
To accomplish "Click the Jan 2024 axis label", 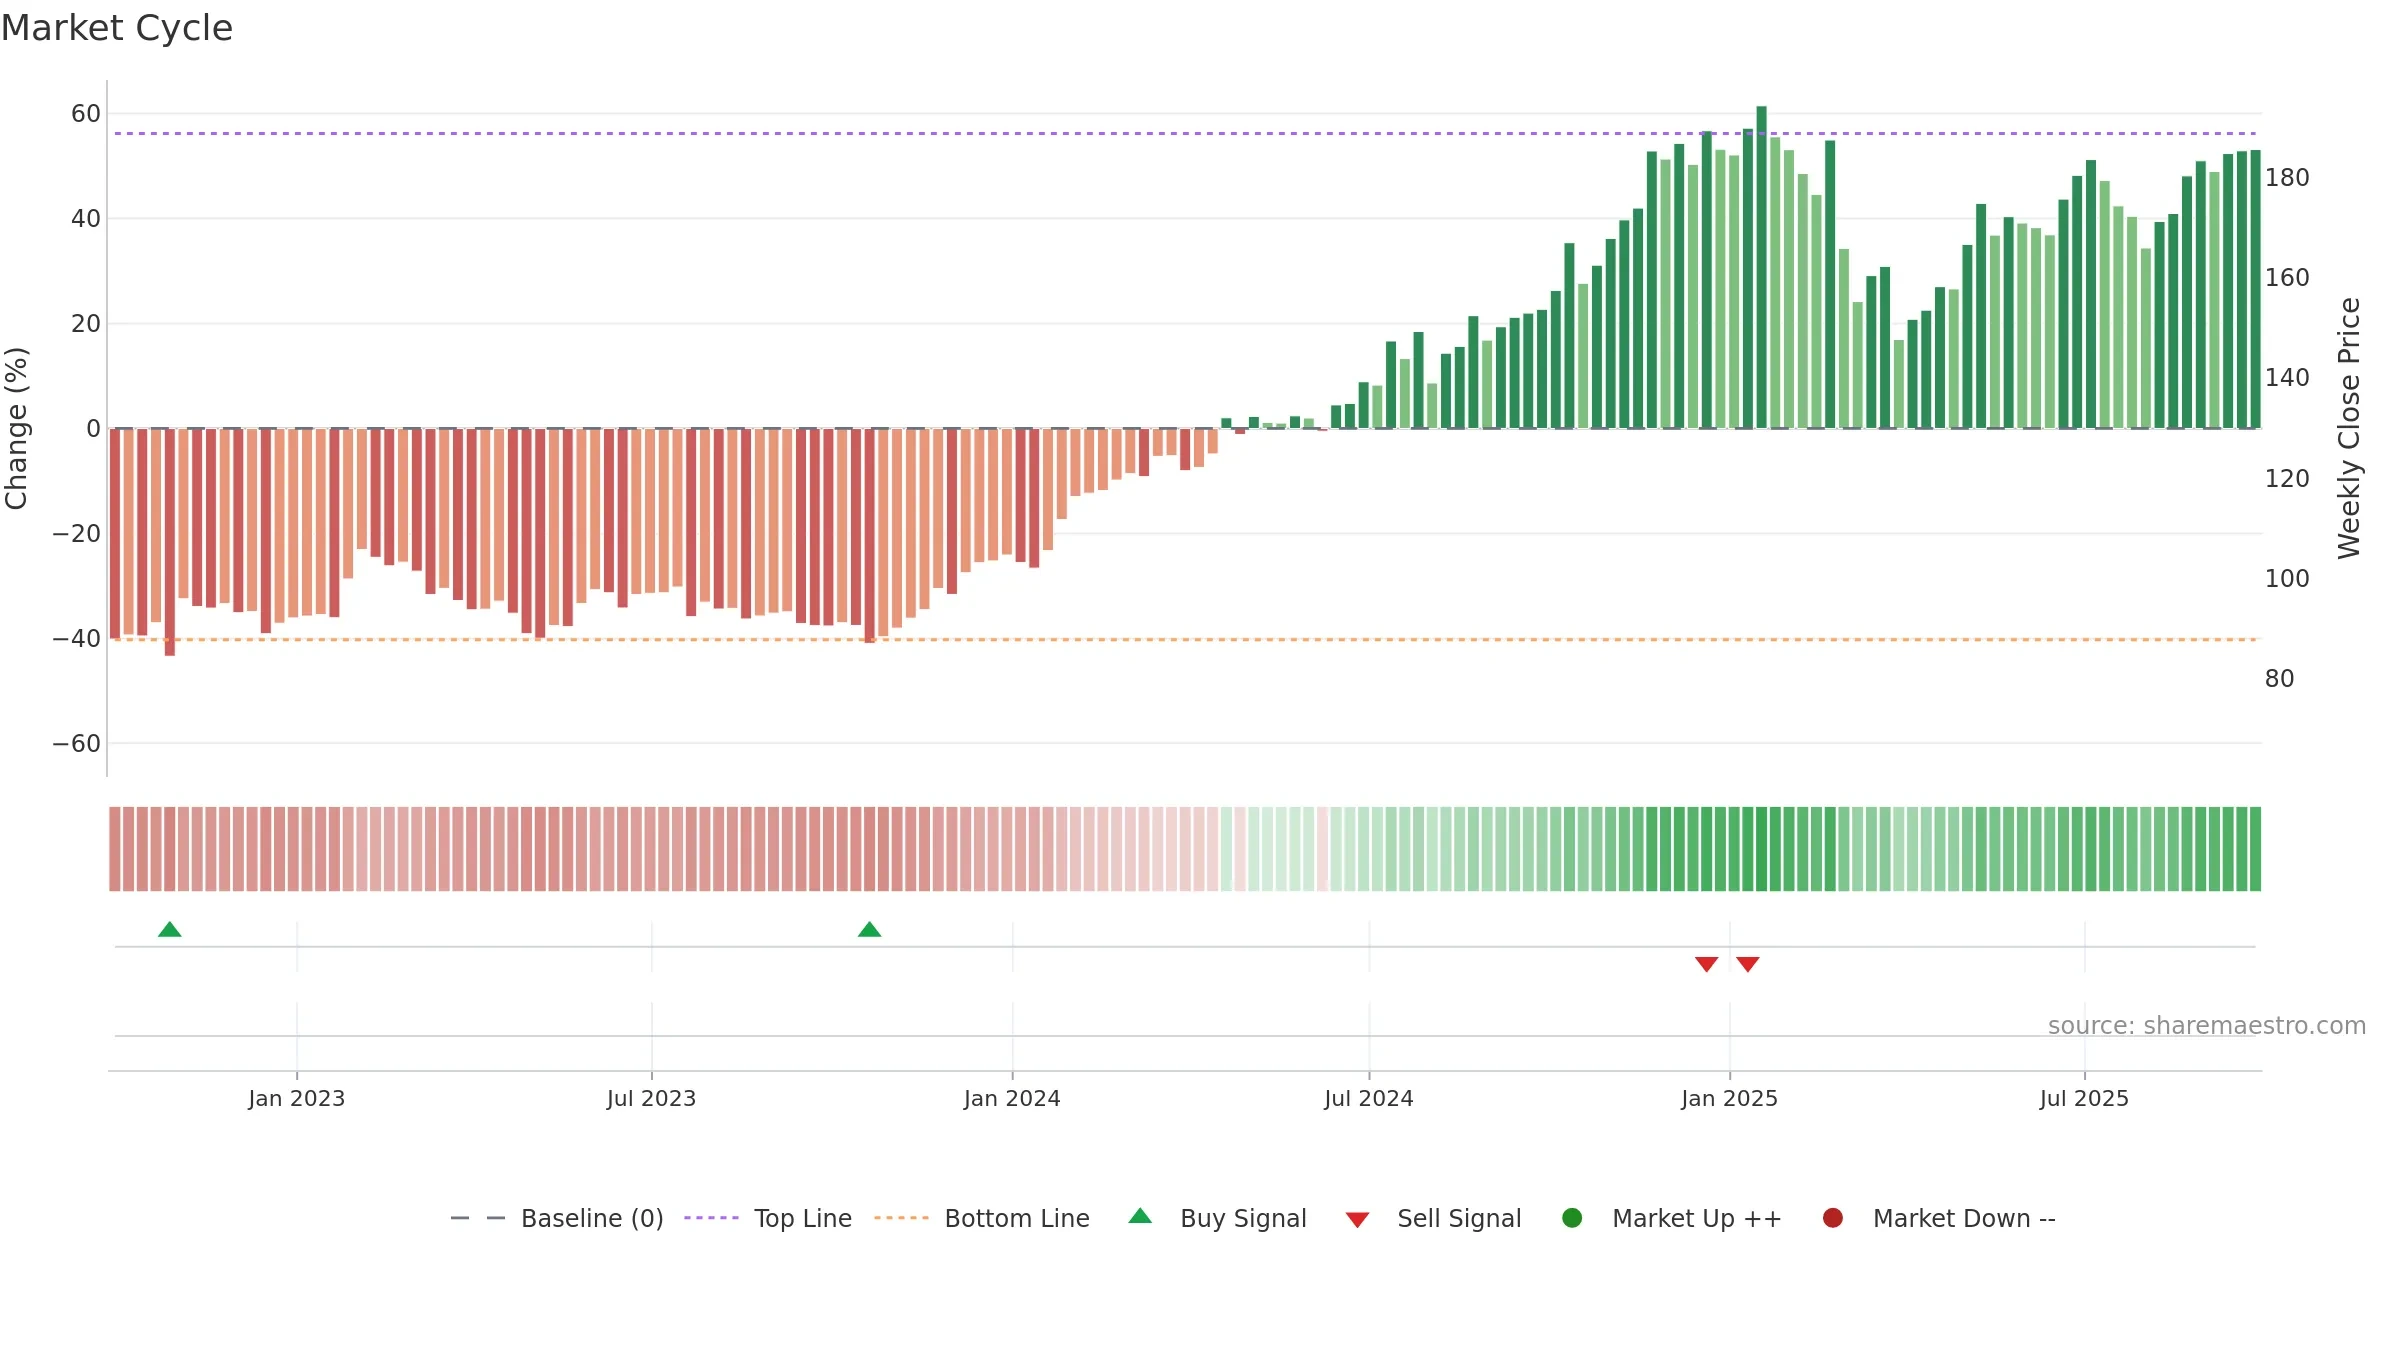I will [1012, 1098].
